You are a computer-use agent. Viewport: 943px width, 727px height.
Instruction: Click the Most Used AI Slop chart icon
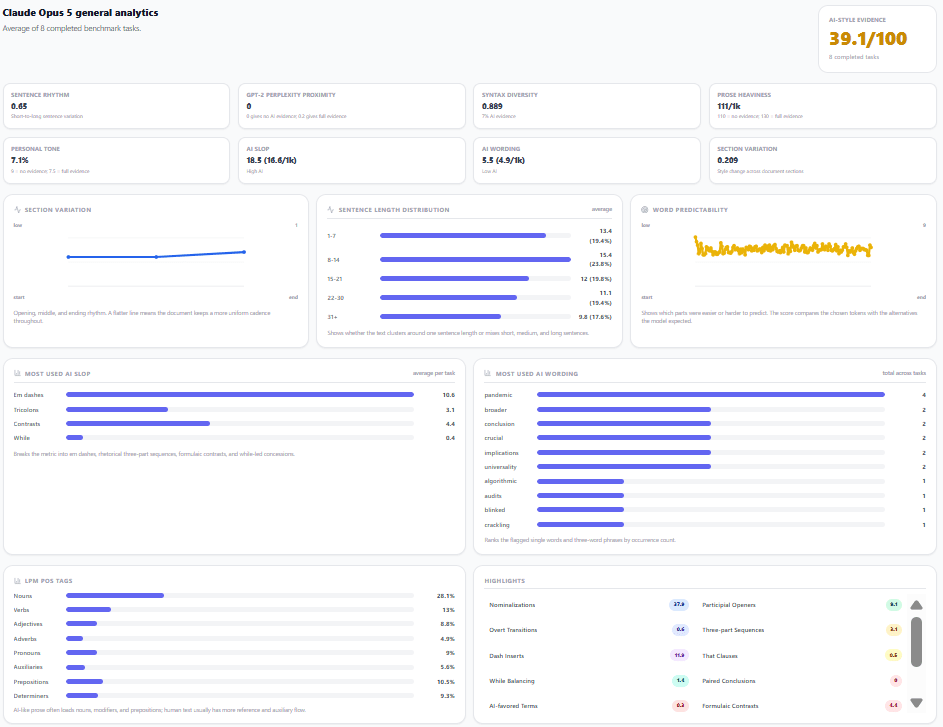pos(17,373)
